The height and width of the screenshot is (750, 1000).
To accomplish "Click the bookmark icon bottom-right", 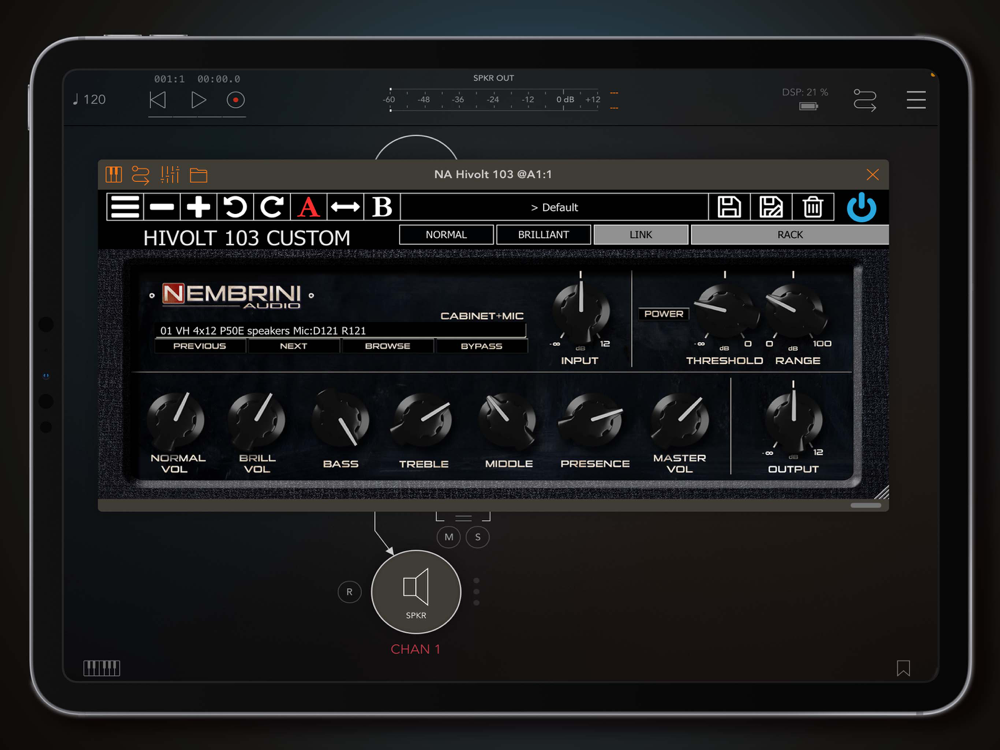I will point(903,668).
